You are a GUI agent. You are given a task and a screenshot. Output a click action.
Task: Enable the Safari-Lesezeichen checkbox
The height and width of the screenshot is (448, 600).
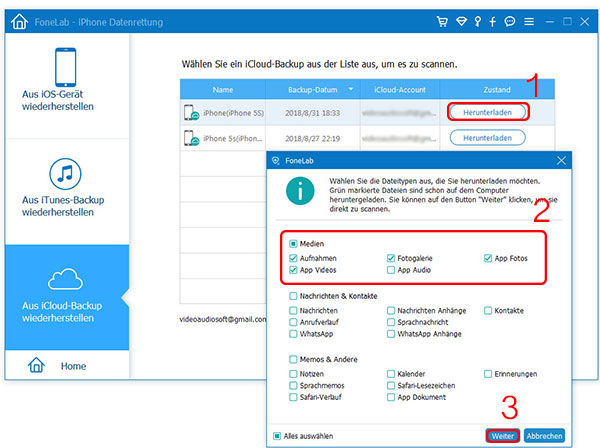[391, 385]
